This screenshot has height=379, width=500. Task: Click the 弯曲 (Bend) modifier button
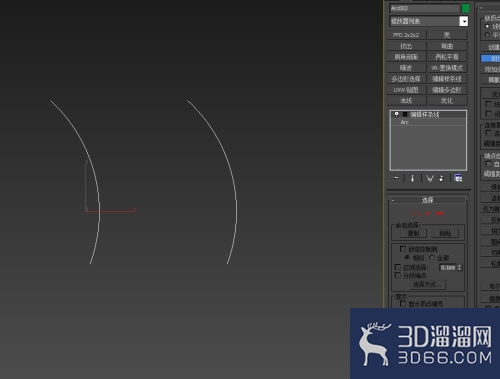(x=447, y=46)
